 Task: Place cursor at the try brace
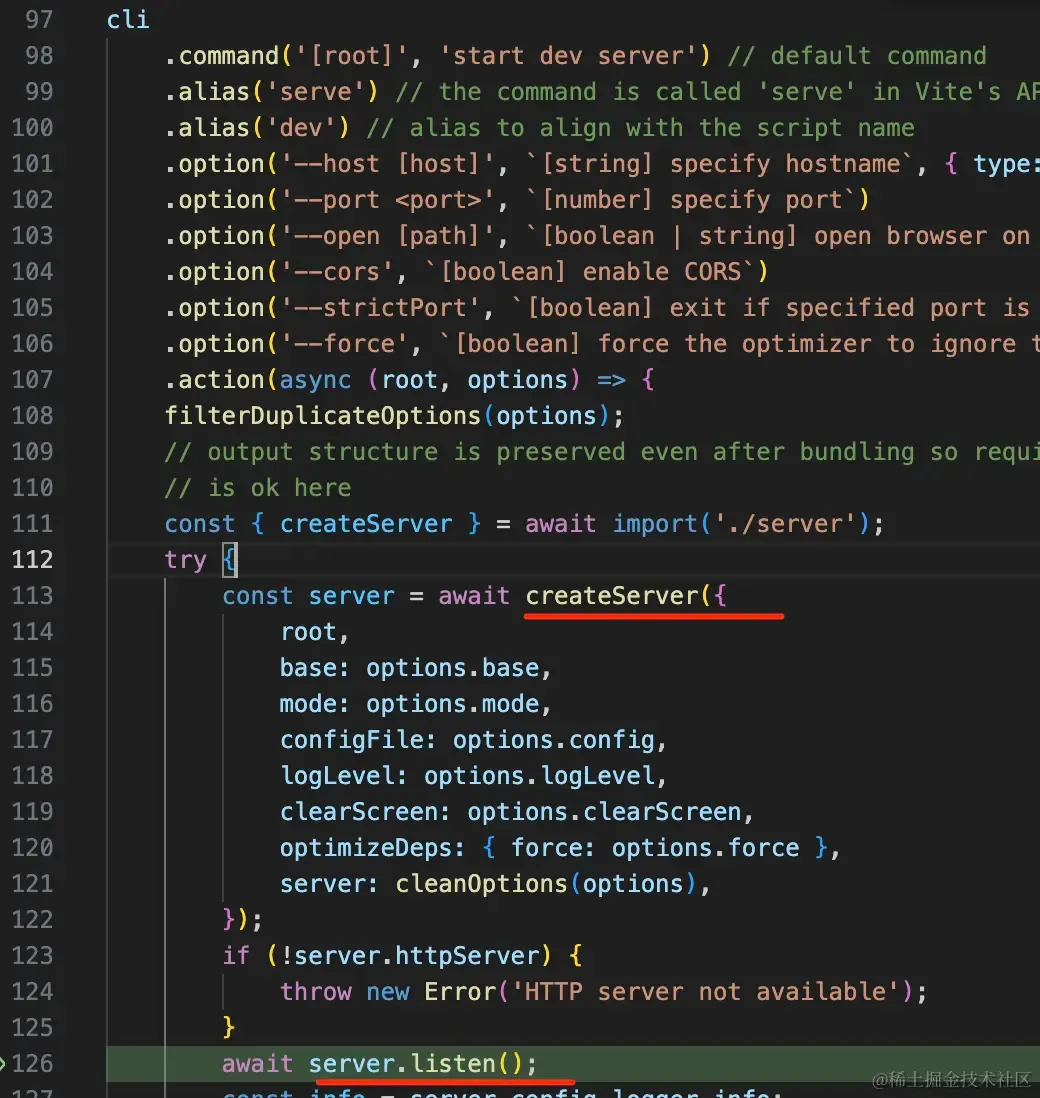[x=230, y=560]
